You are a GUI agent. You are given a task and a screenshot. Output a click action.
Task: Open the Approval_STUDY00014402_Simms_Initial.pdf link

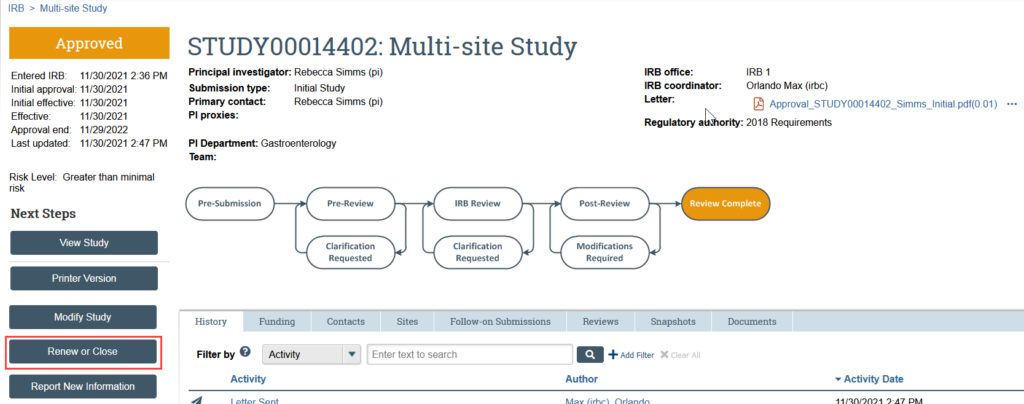[x=883, y=104]
